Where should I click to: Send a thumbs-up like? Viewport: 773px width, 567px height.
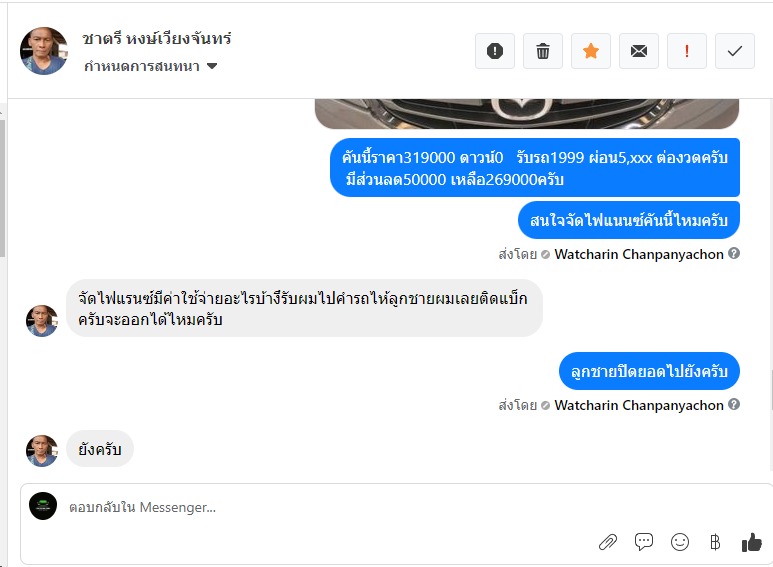[x=752, y=542]
